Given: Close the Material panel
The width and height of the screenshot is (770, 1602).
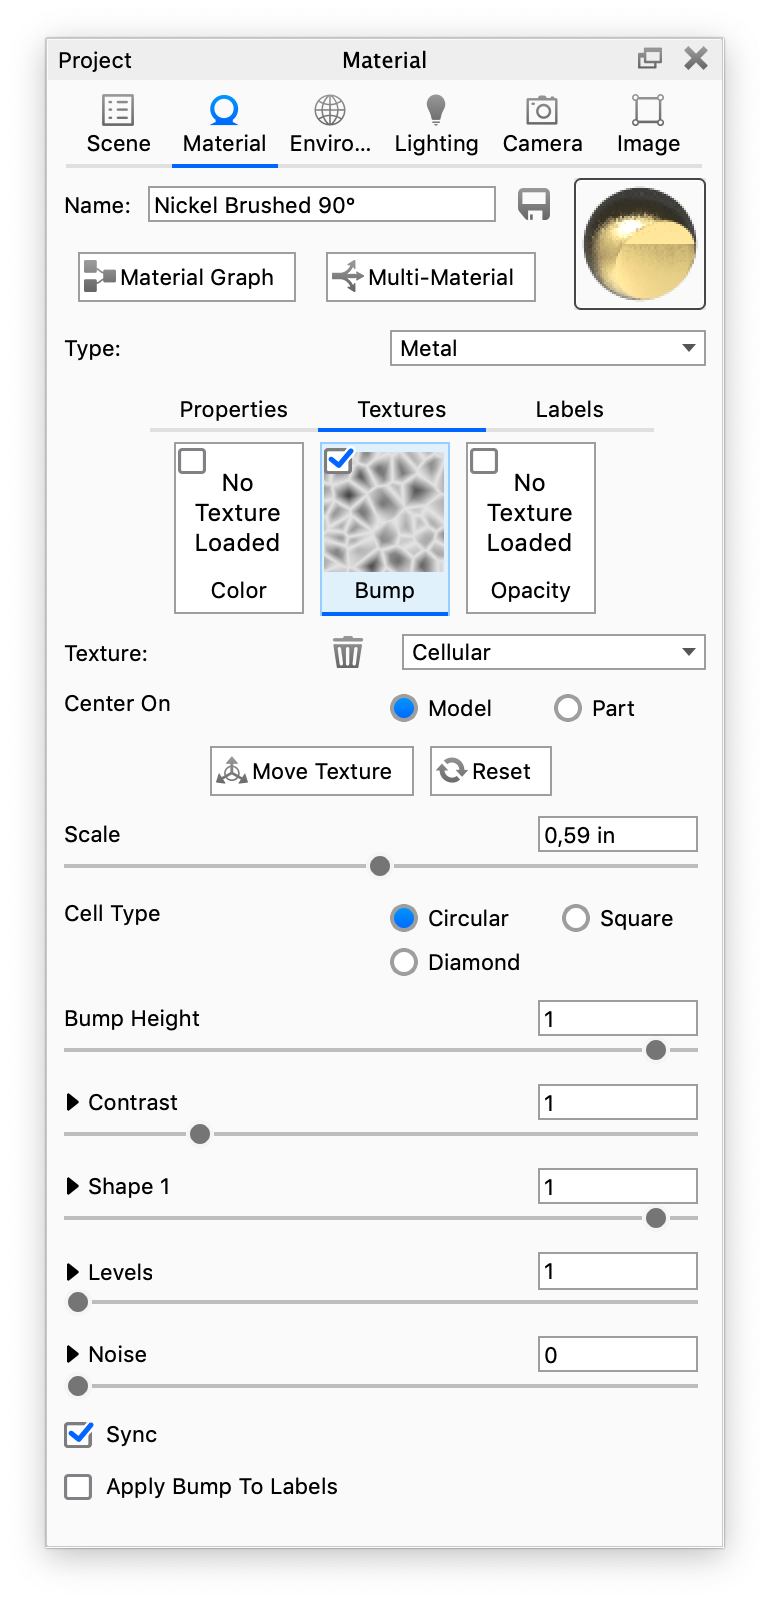Looking at the screenshot, I should [696, 59].
